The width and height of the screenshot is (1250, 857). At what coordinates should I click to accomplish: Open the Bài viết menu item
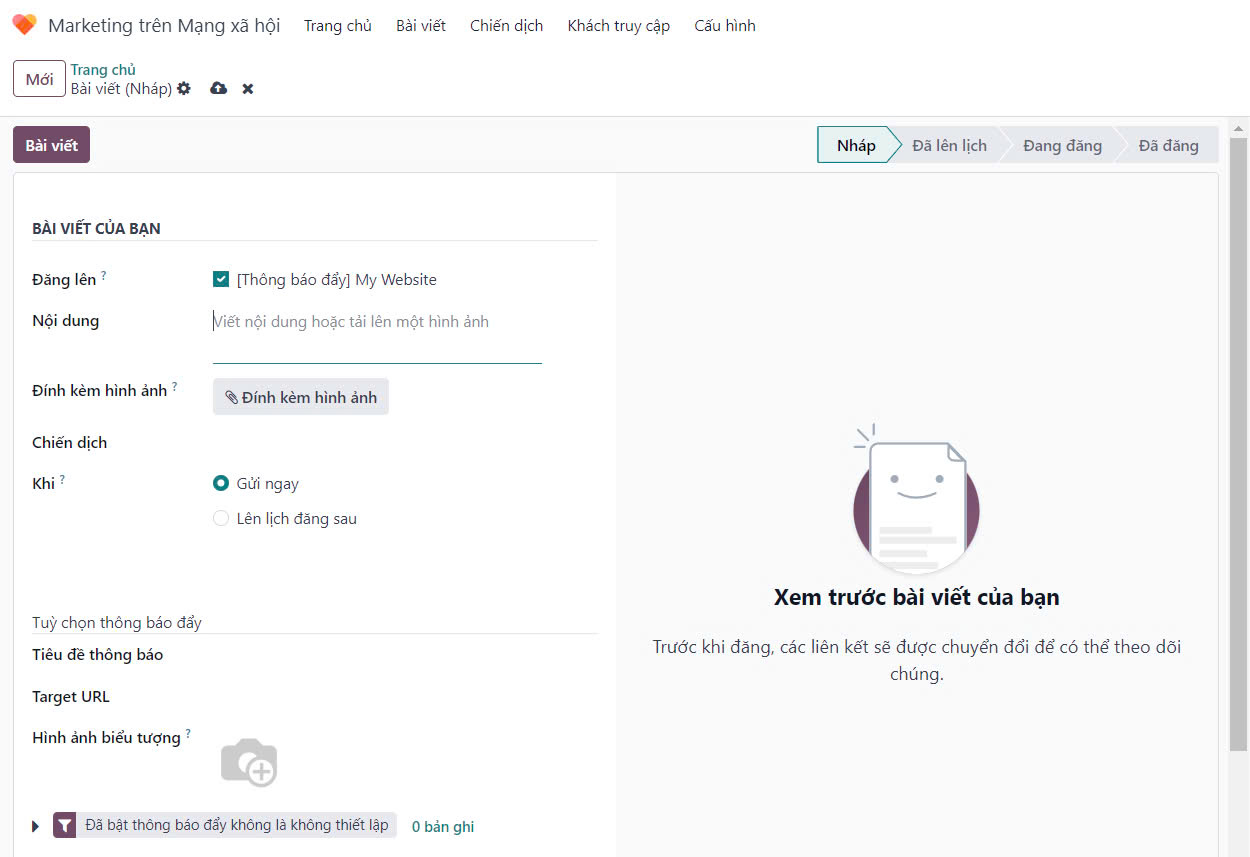(420, 26)
